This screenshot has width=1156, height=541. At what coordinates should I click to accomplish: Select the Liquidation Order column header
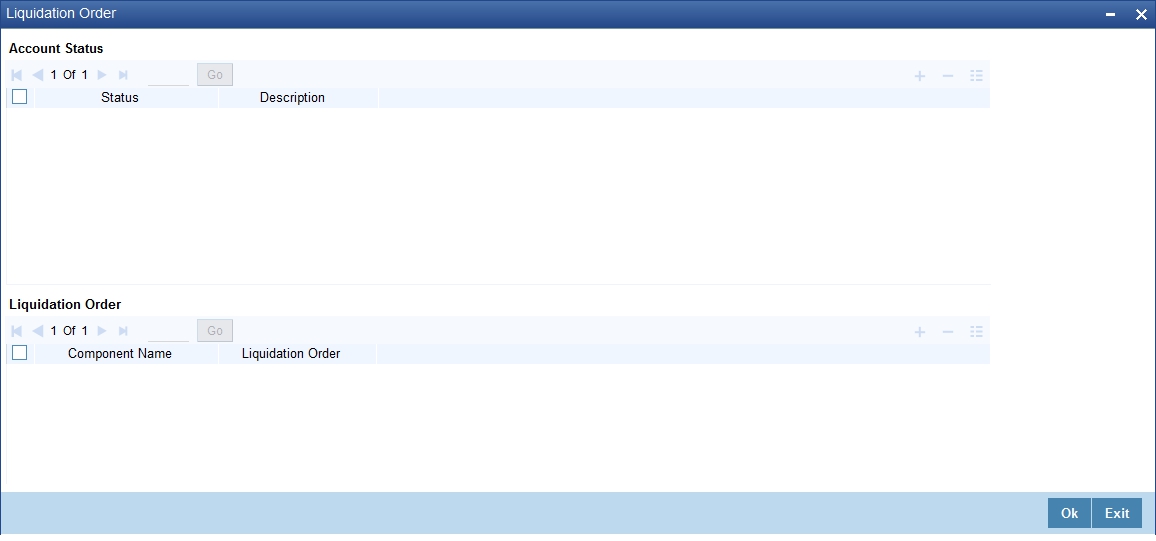[291, 354]
